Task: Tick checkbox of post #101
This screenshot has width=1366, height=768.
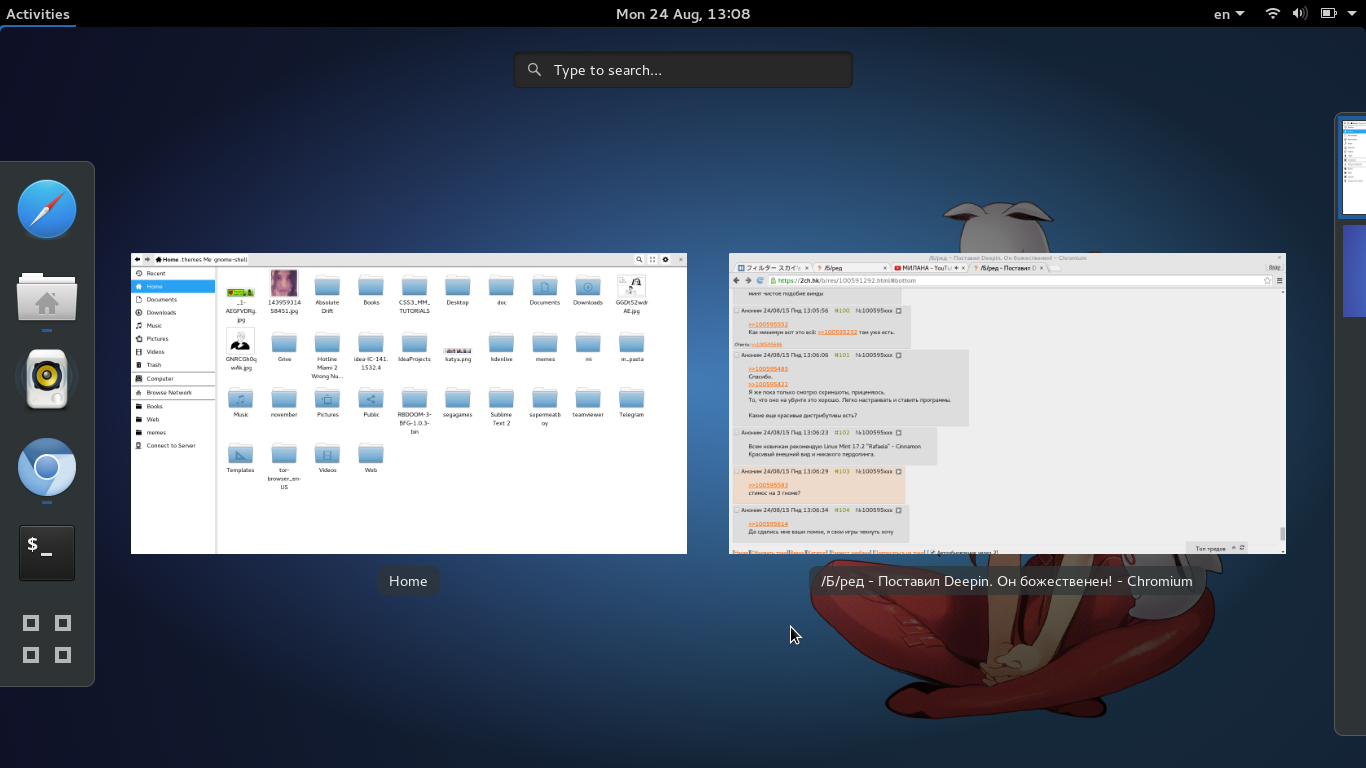Action: 737,355
